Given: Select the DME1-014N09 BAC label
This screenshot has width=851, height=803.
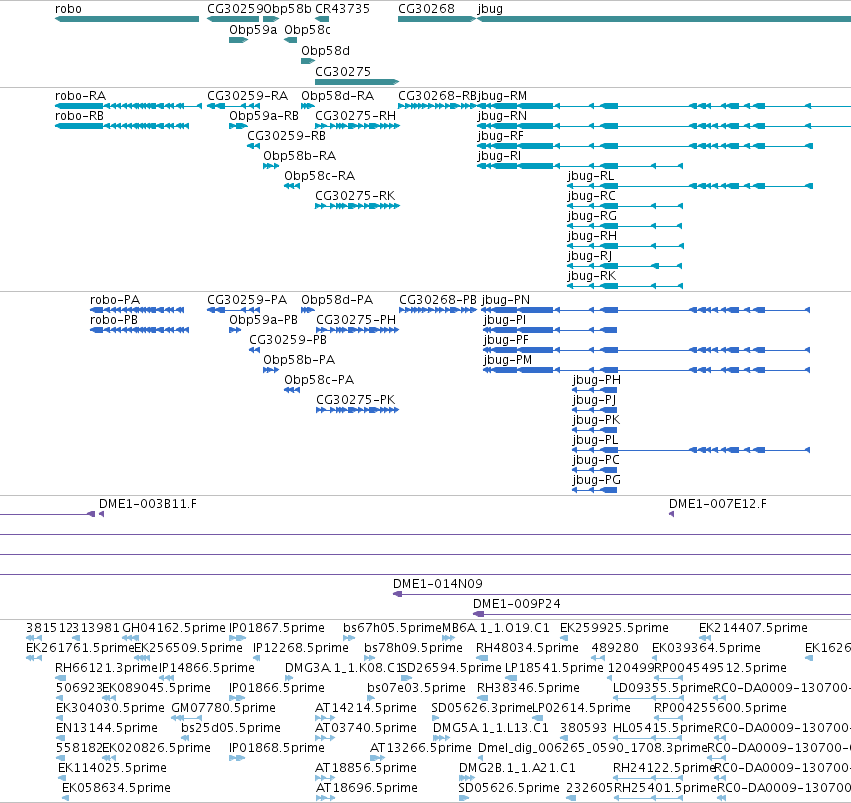Looking at the screenshot, I should coord(437,584).
